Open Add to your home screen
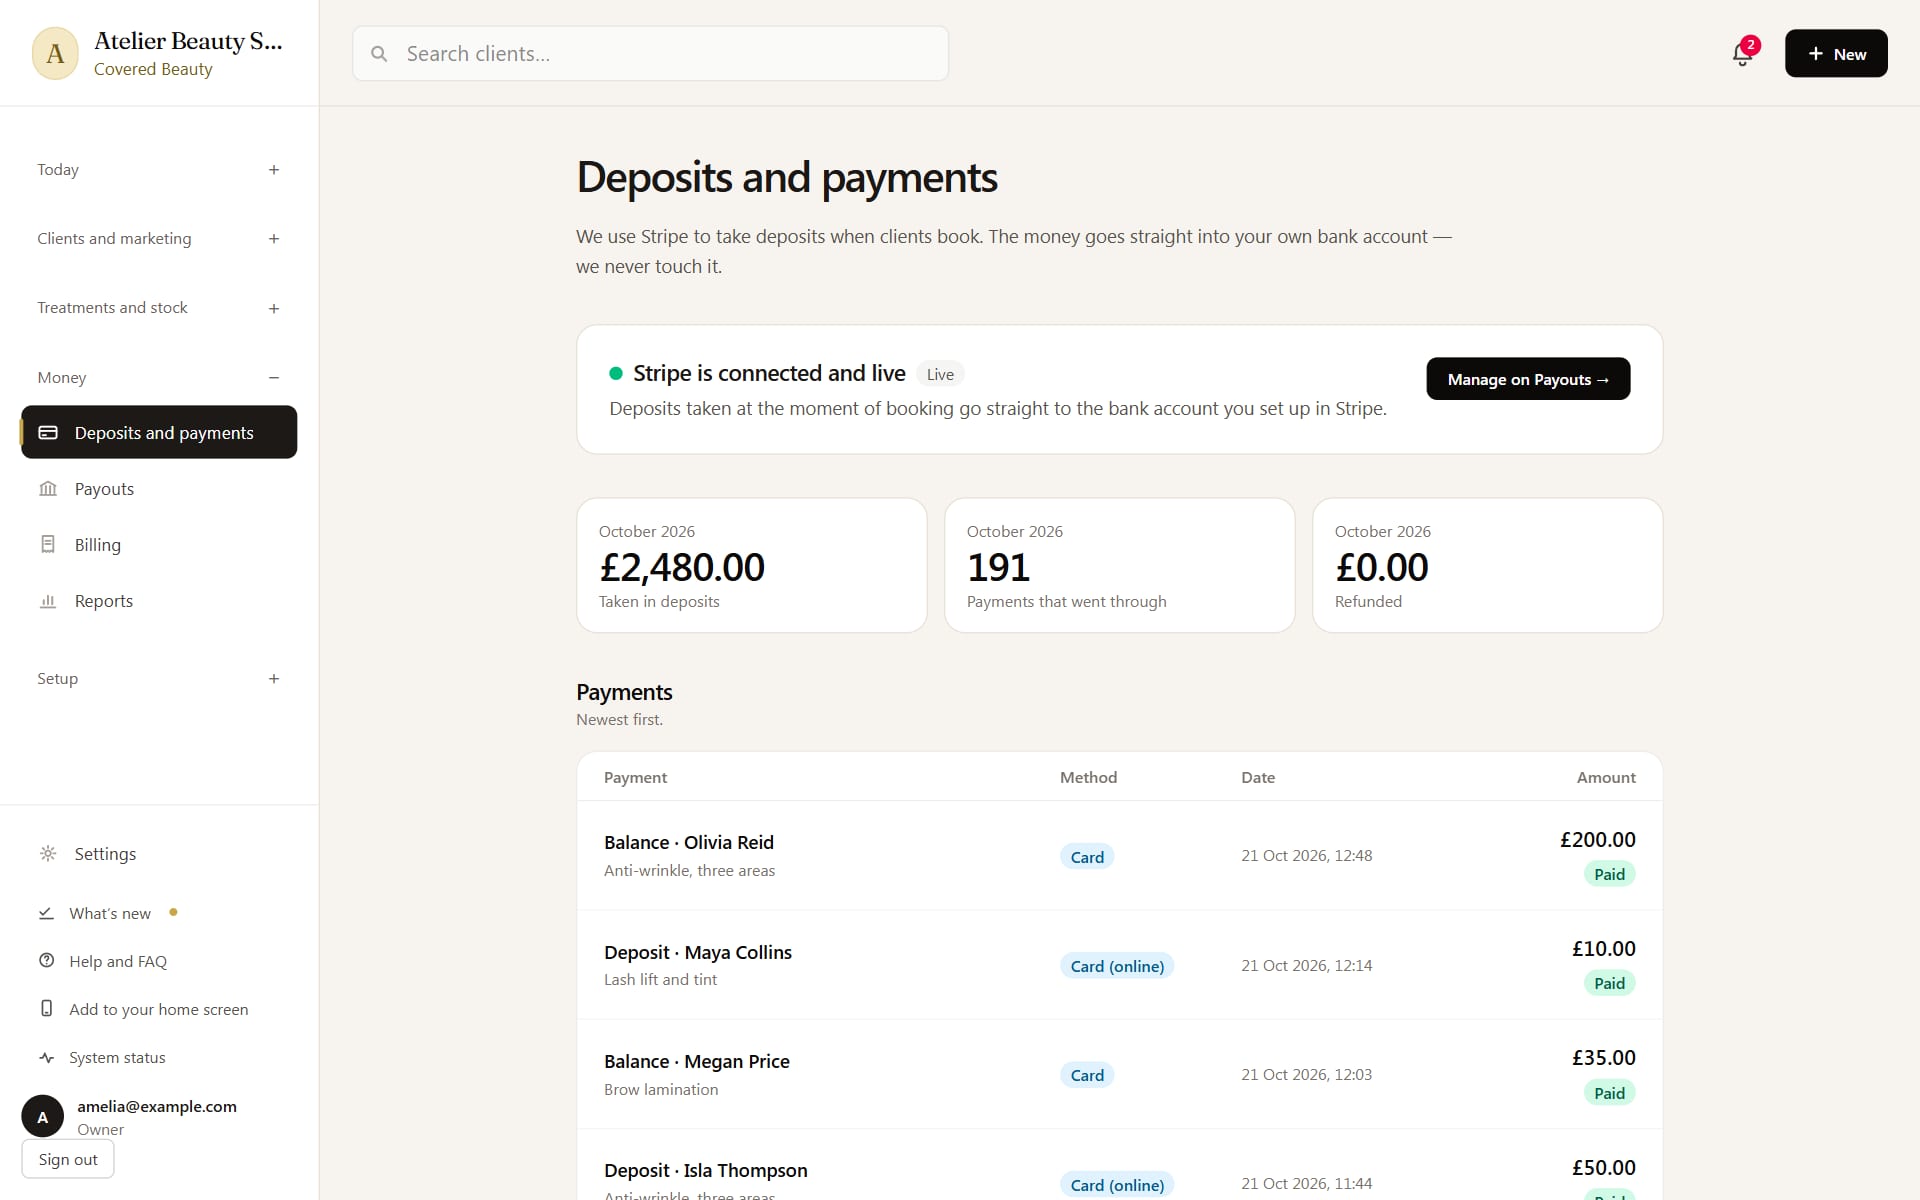The width and height of the screenshot is (1920, 1200). 158,1009
